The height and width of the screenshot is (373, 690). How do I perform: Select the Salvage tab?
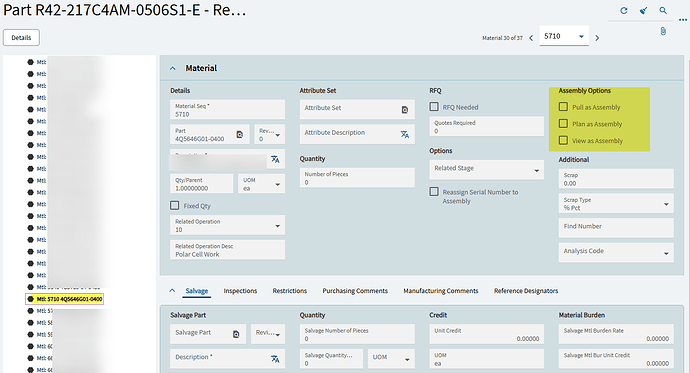click(x=197, y=291)
